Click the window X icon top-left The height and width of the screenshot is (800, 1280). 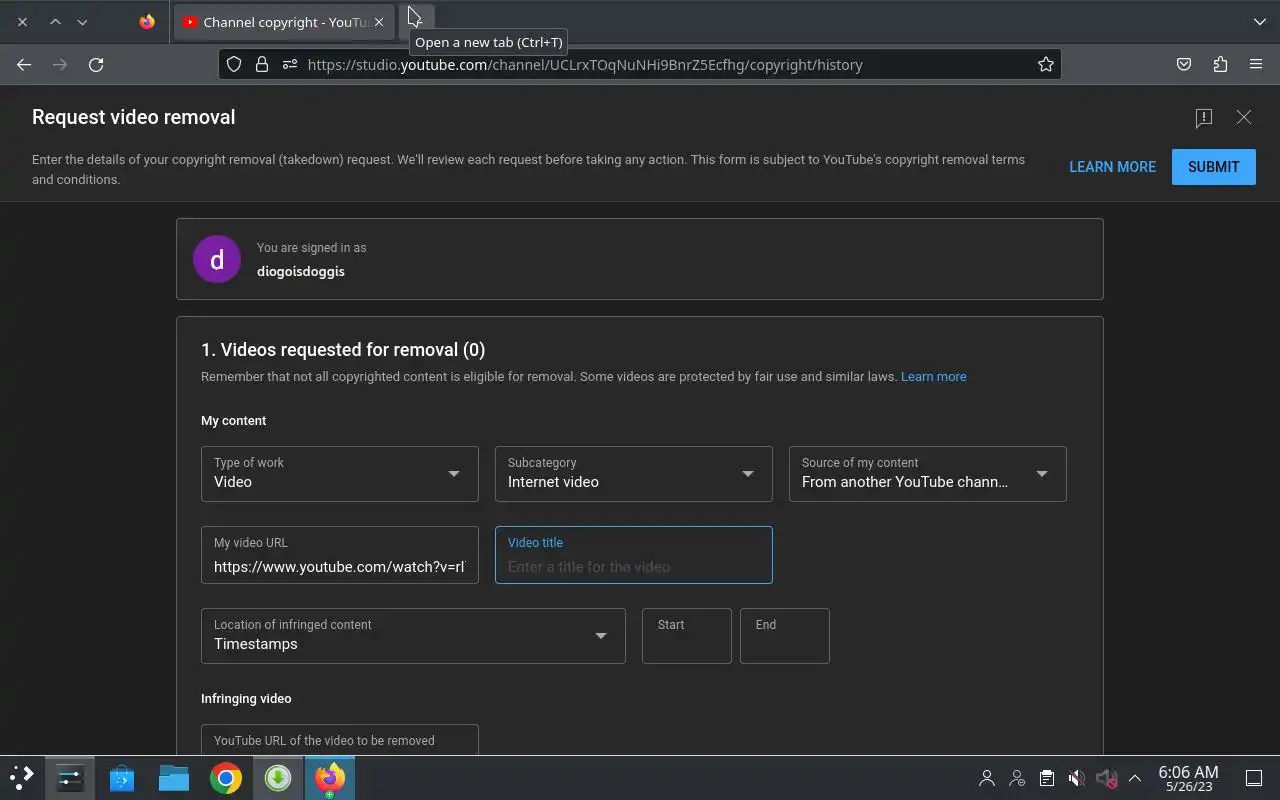pos(22,22)
